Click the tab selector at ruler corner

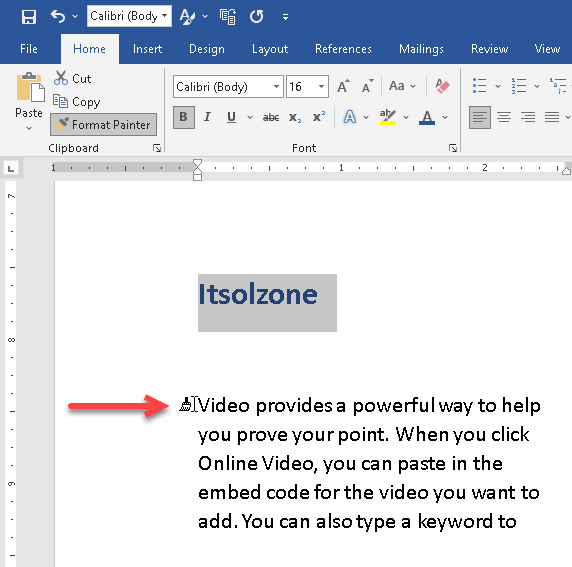(11, 168)
